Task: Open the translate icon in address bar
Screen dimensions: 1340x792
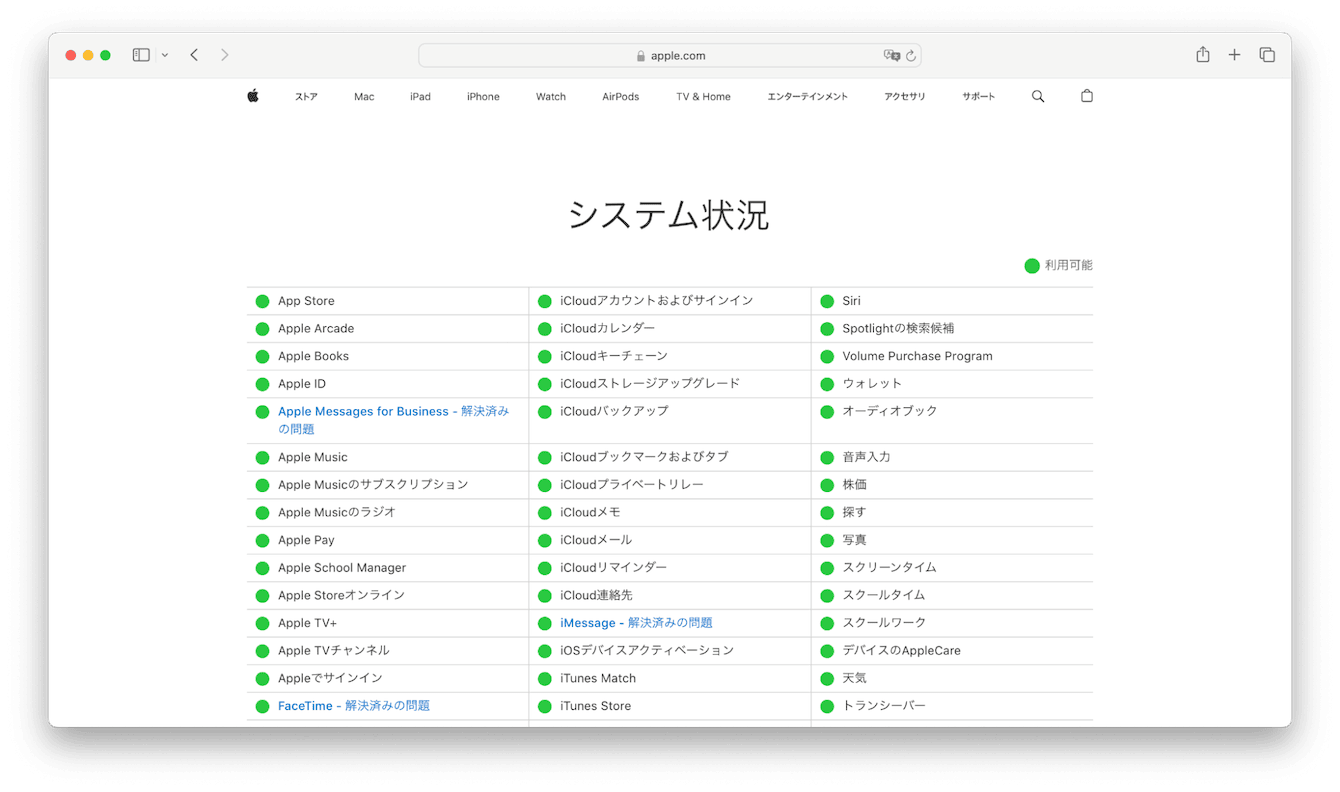Action: [892, 56]
